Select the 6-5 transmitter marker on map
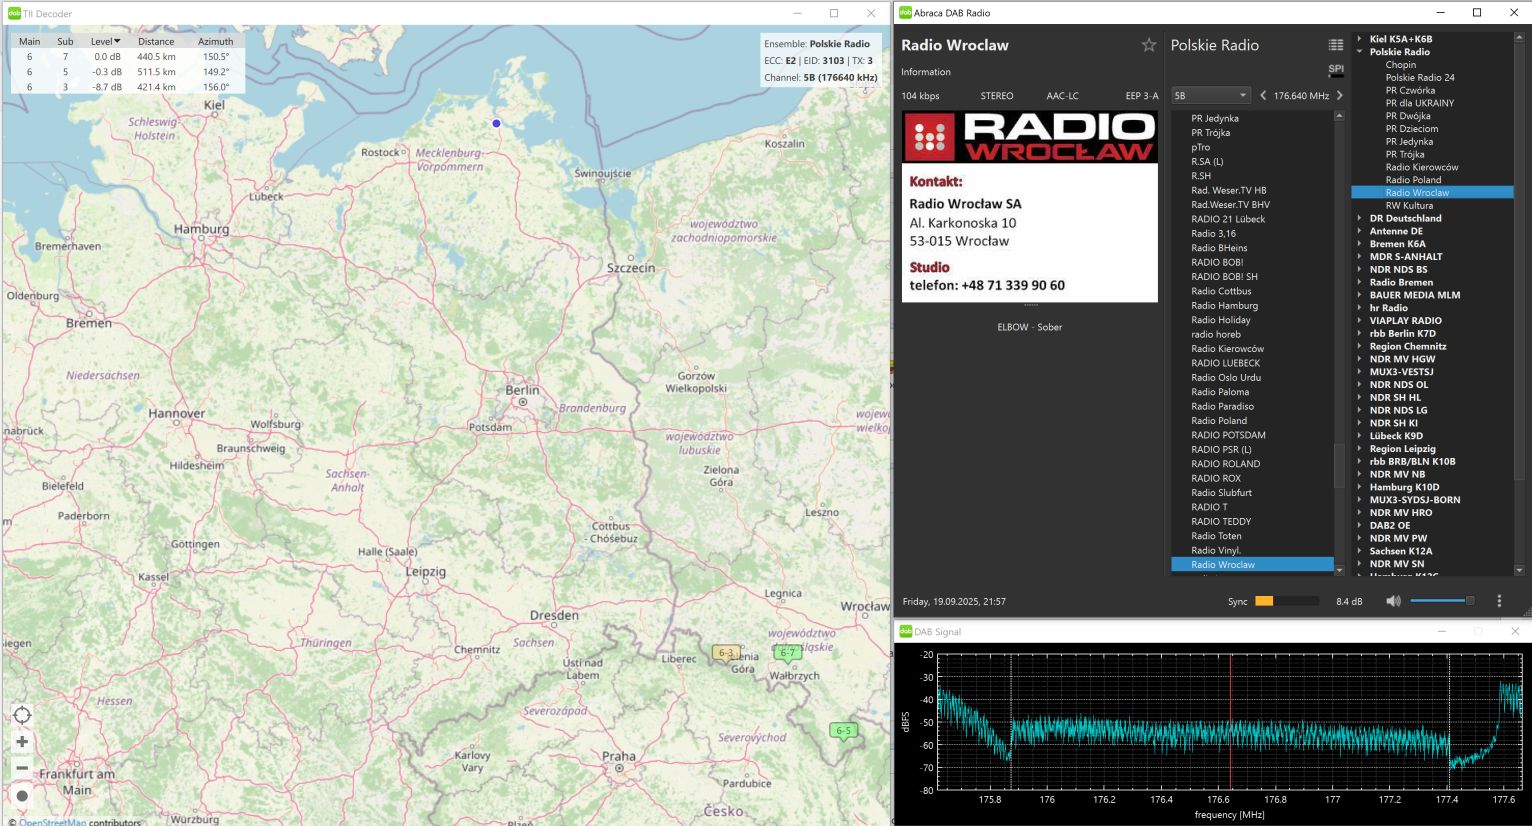The width and height of the screenshot is (1532, 826). pos(843,731)
